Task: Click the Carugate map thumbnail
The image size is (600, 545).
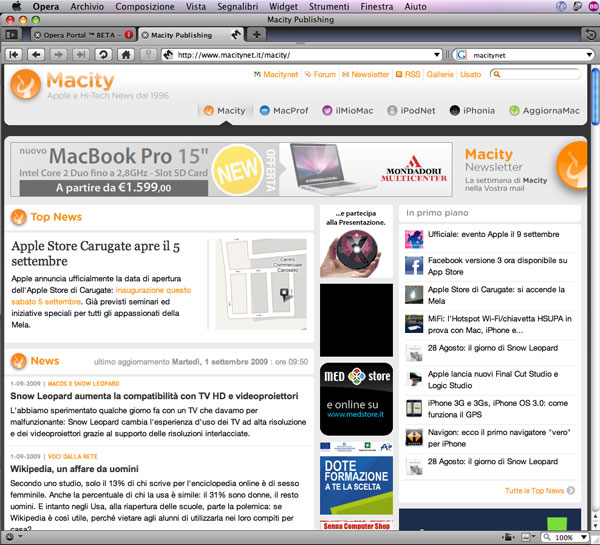Action: tap(261, 284)
